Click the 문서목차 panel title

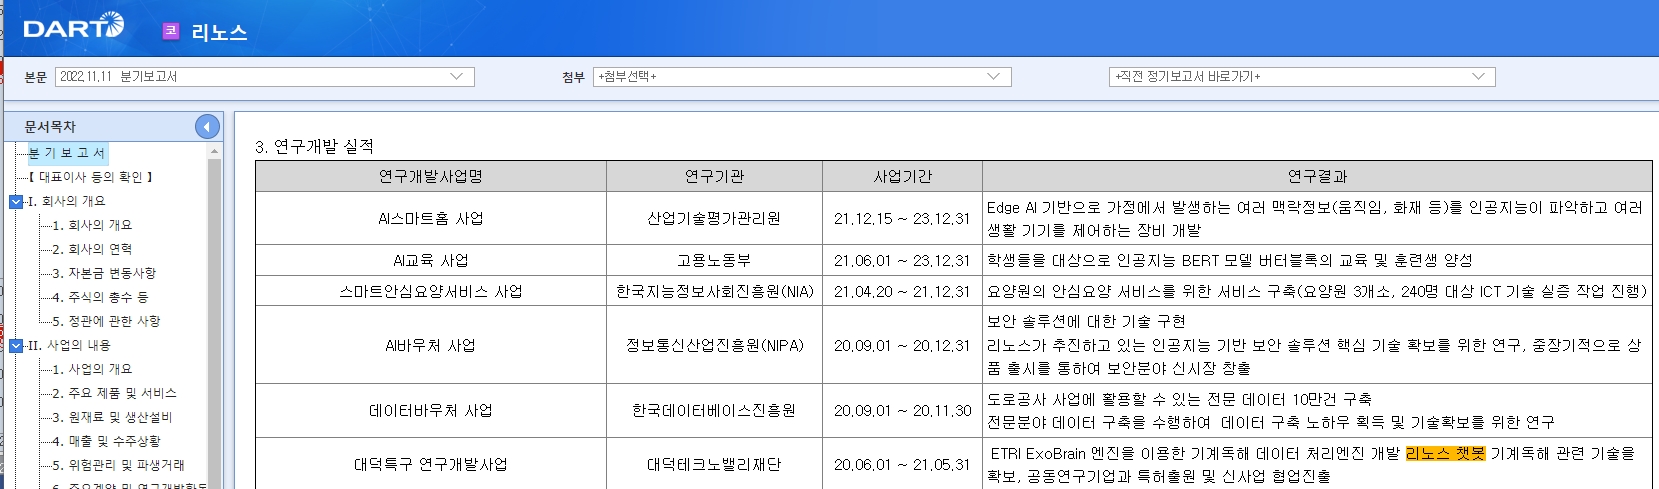coord(50,127)
